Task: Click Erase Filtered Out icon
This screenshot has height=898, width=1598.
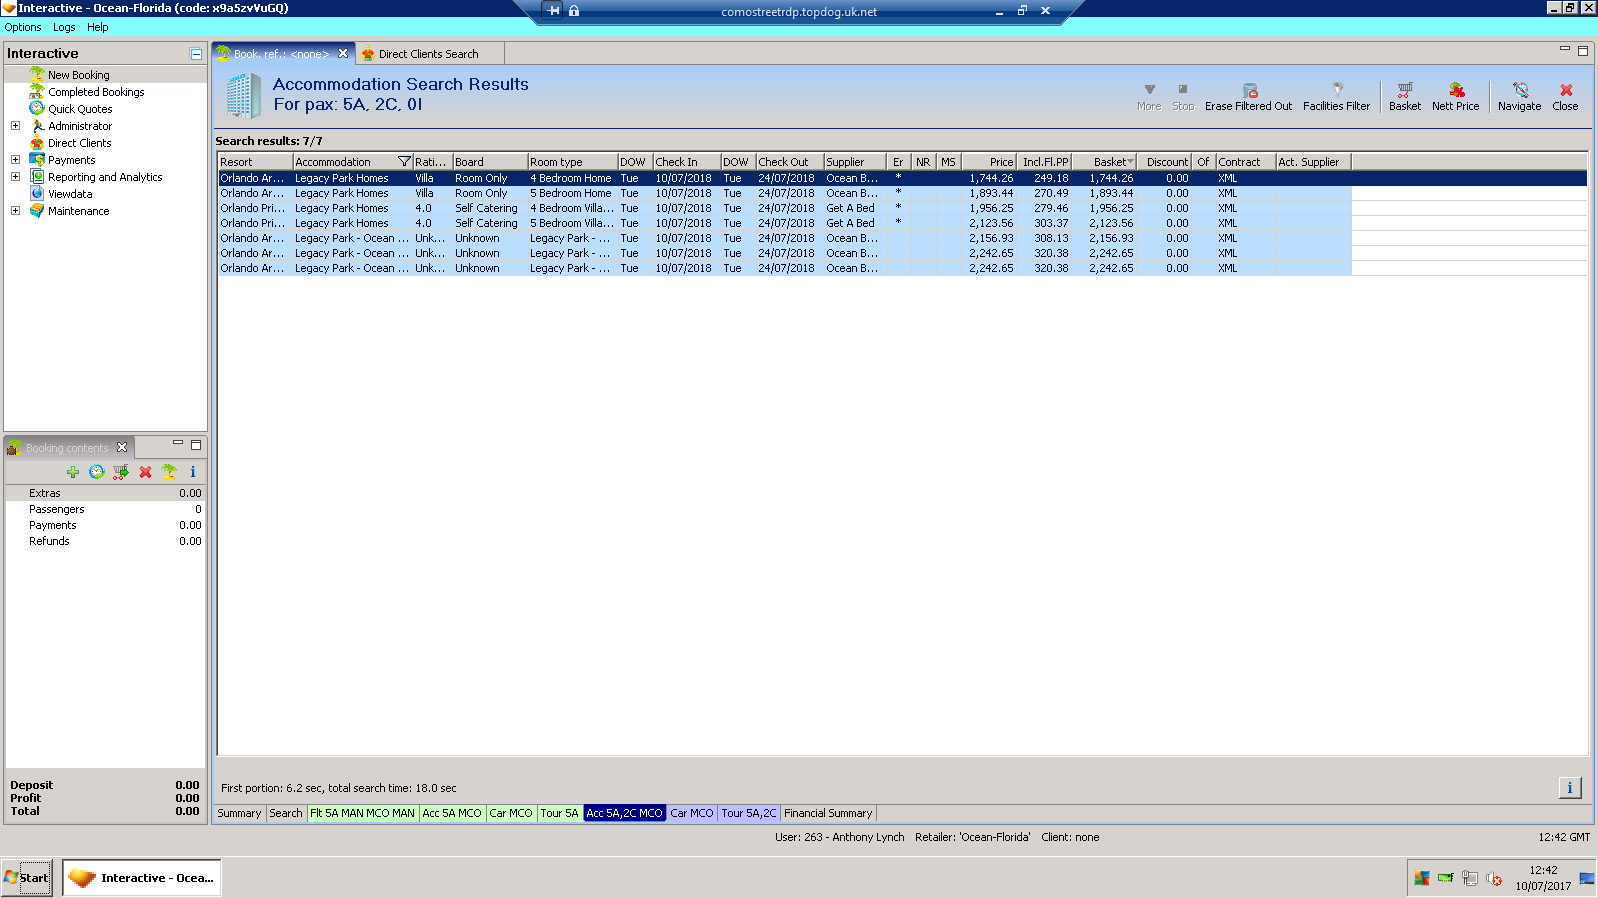Action: pyautogui.click(x=1248, y=91)
